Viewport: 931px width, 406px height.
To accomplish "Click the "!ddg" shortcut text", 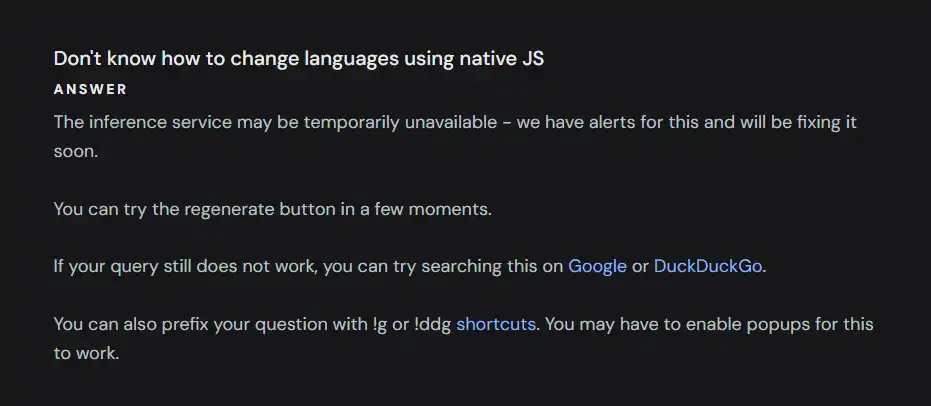I will tap(432, 325).
